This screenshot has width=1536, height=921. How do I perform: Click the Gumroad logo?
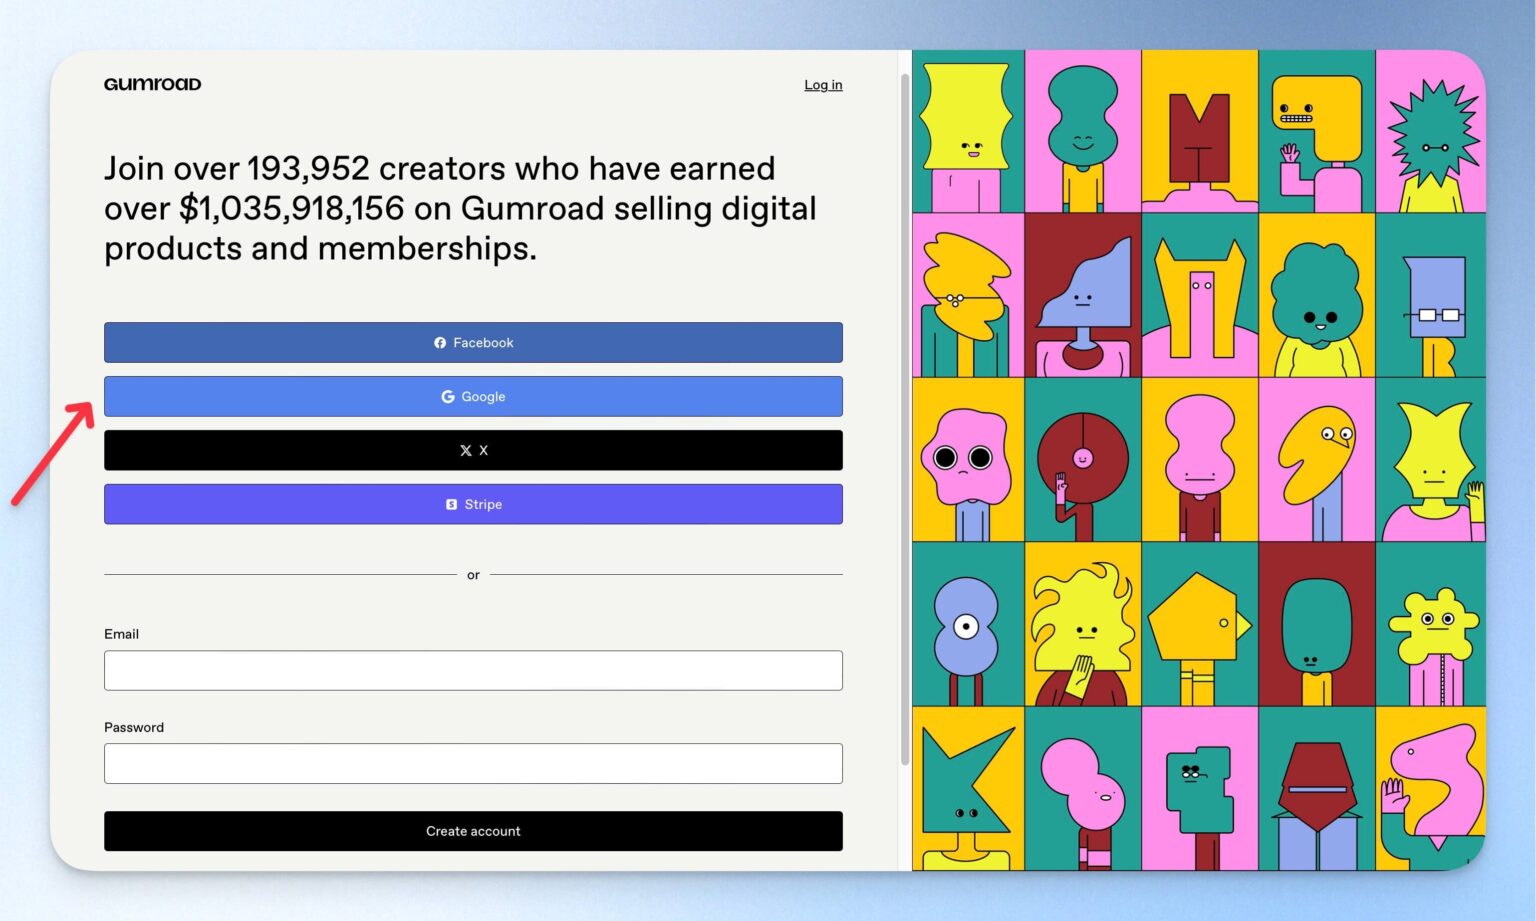(152, 84)
